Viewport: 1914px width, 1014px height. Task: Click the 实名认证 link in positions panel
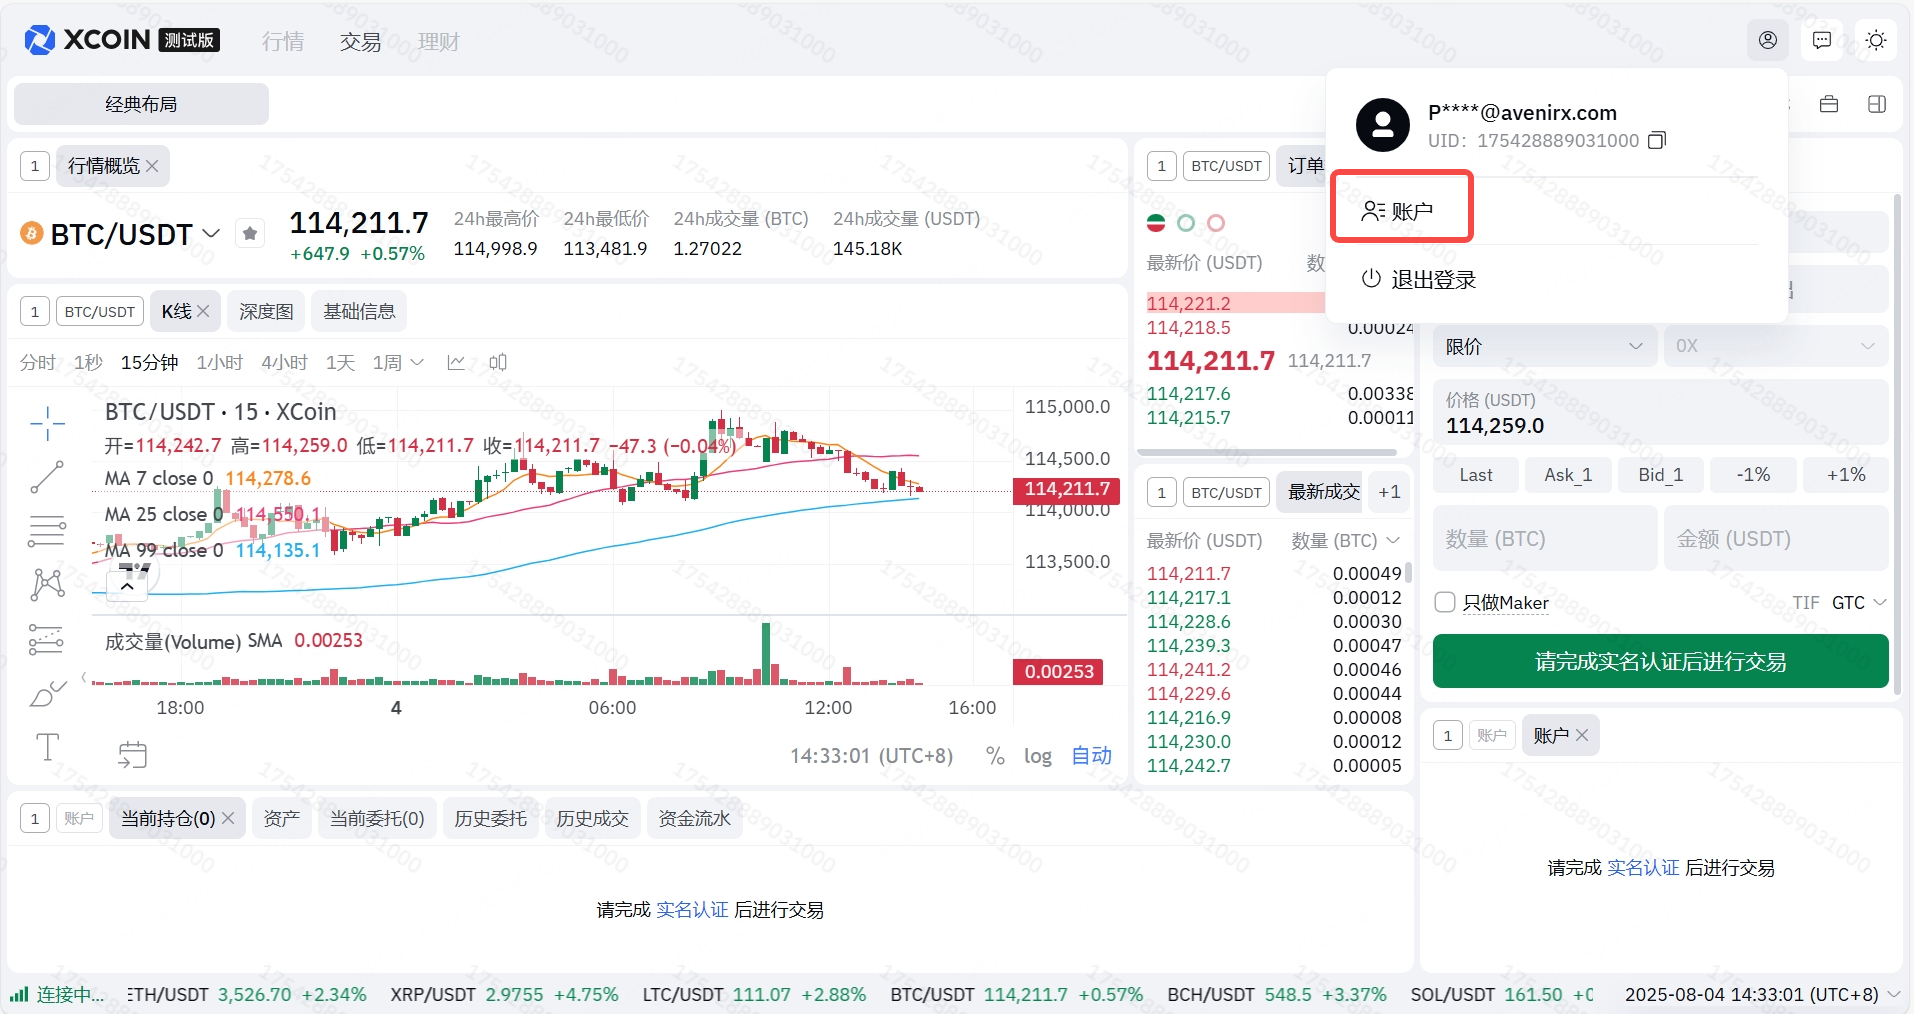tap(692, 910)
